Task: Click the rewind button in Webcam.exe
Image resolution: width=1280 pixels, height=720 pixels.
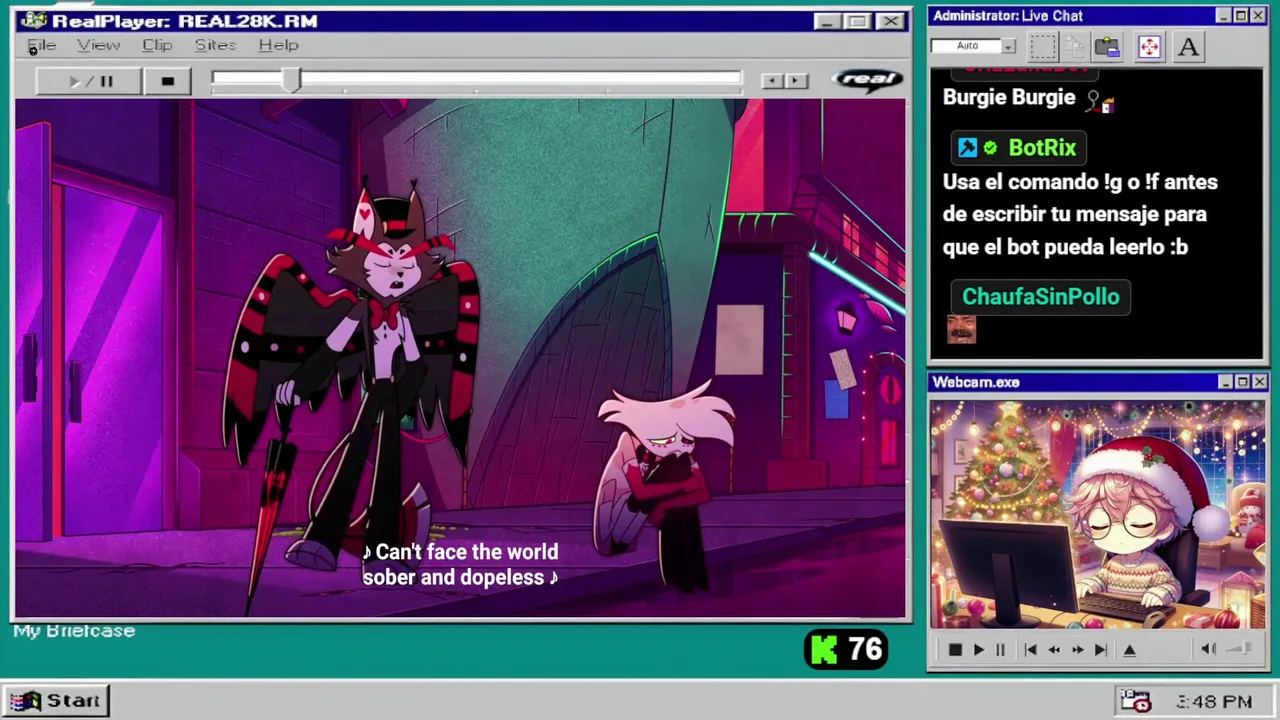Action: pyautogui.click(x=1054, y=650)
